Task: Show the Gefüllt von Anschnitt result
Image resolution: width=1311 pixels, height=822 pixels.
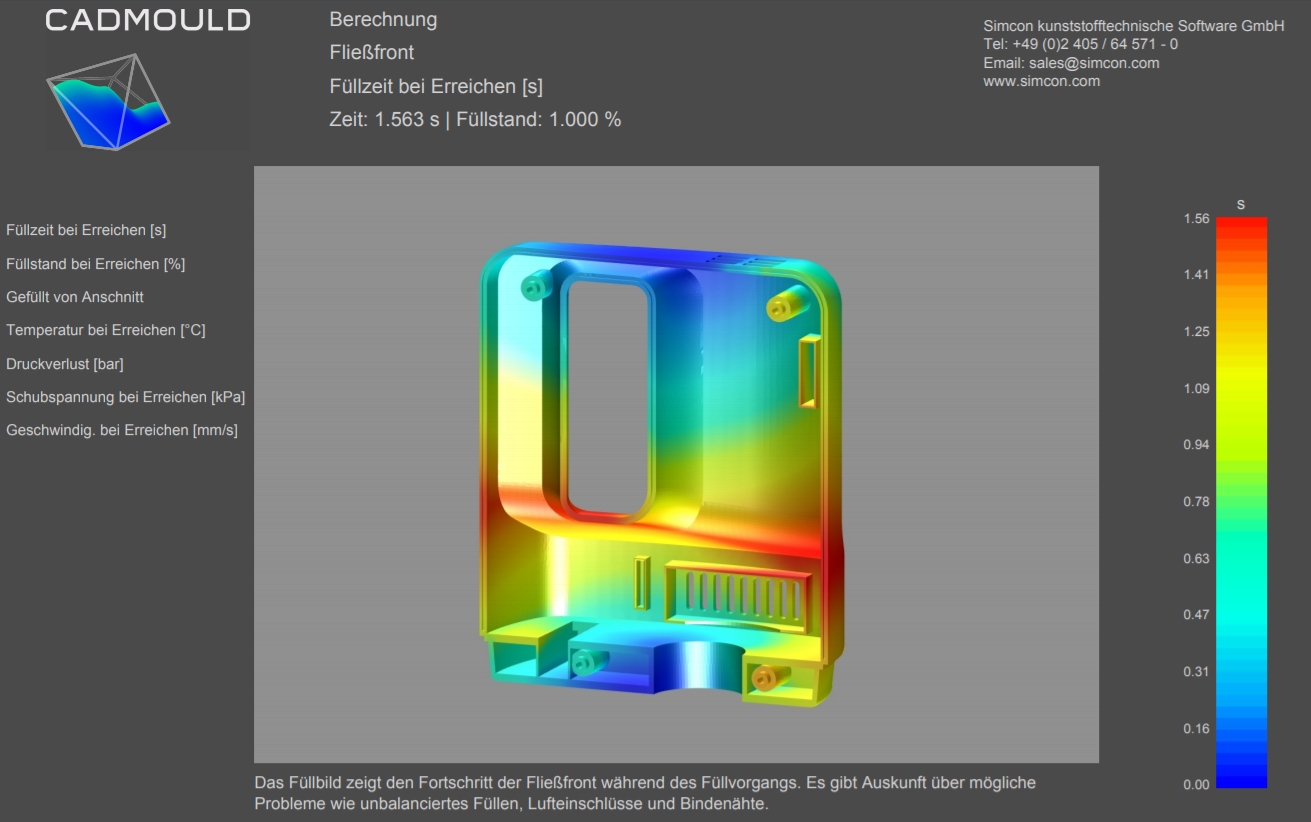Action: 75,297
